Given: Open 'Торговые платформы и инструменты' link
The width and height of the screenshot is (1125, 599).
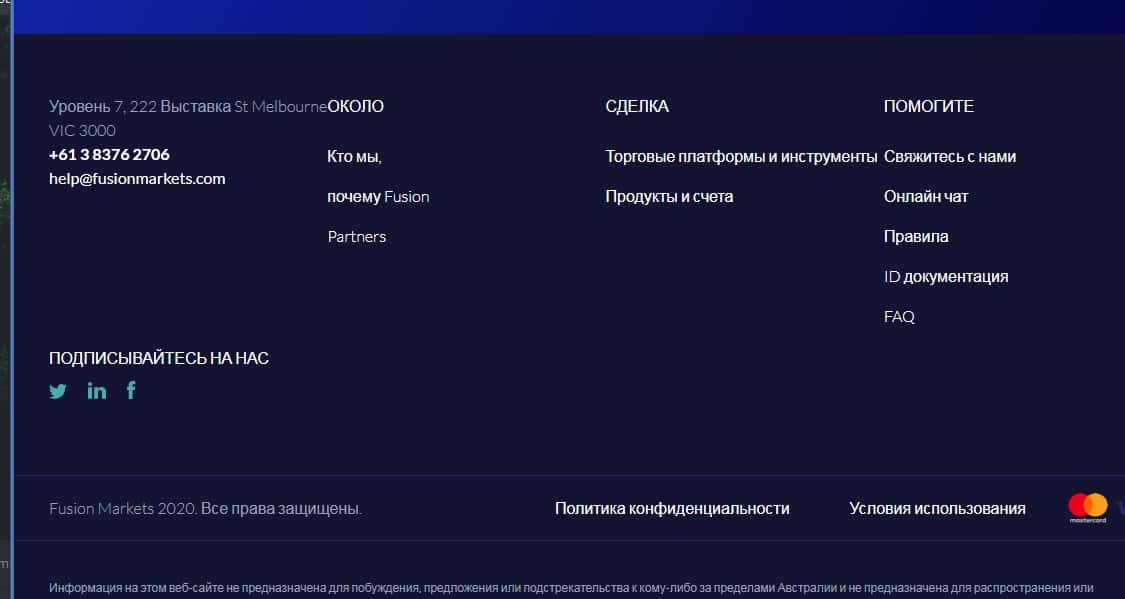Looking at the screenshot, I should click(x=741, y=156).
